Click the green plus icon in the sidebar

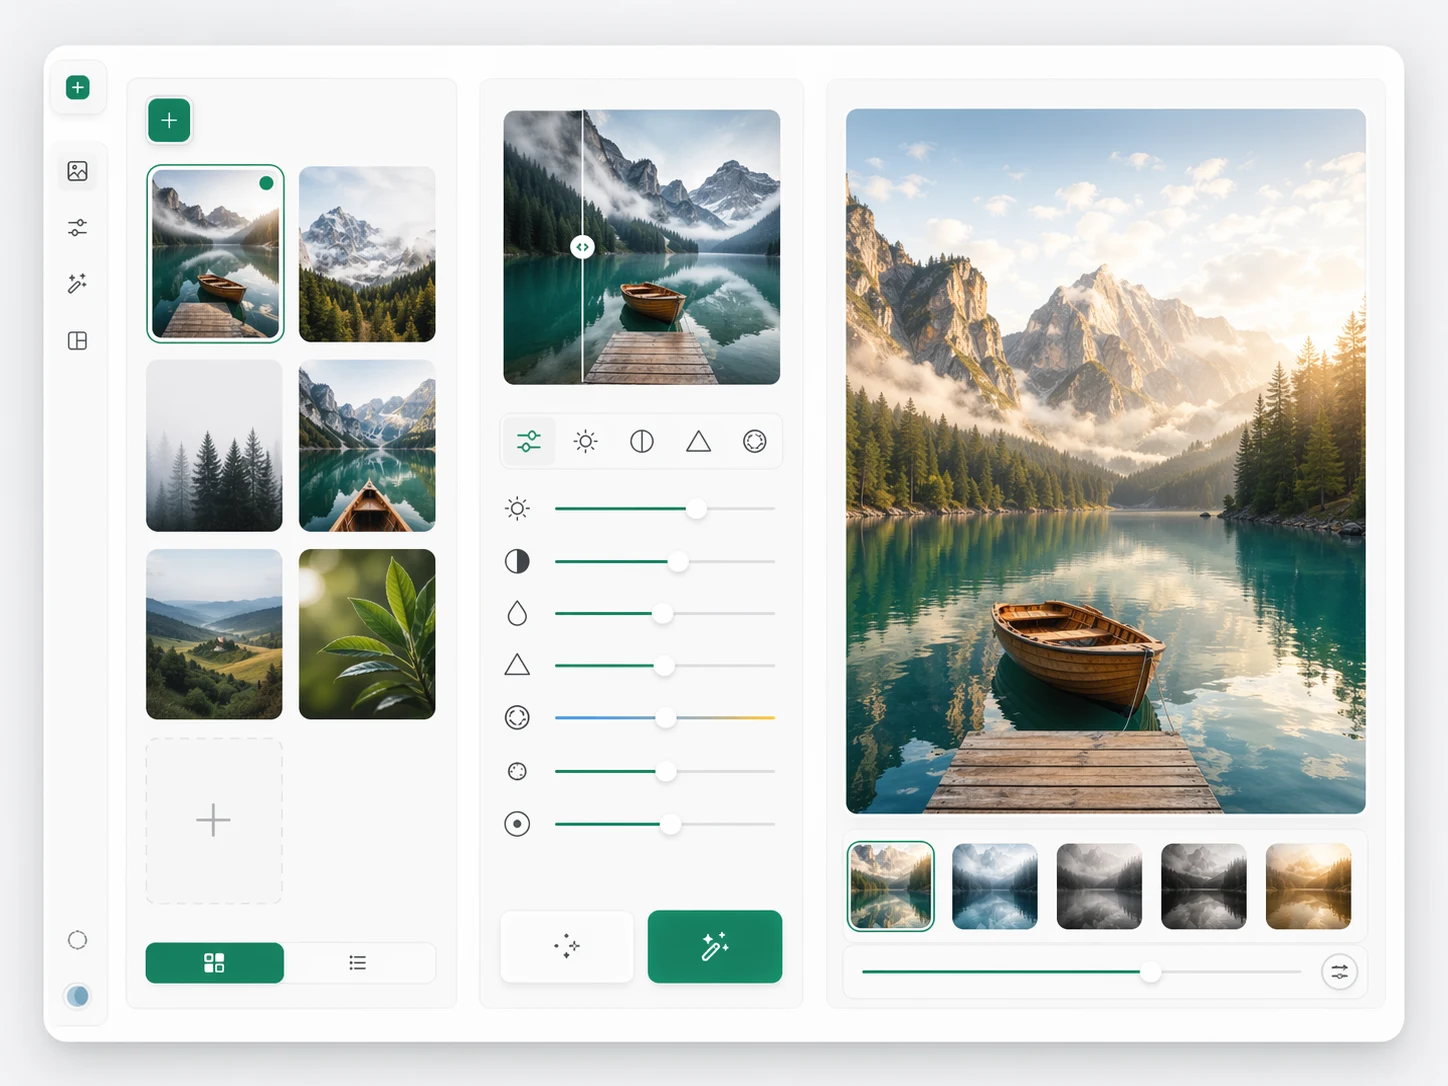pos(78,88)
